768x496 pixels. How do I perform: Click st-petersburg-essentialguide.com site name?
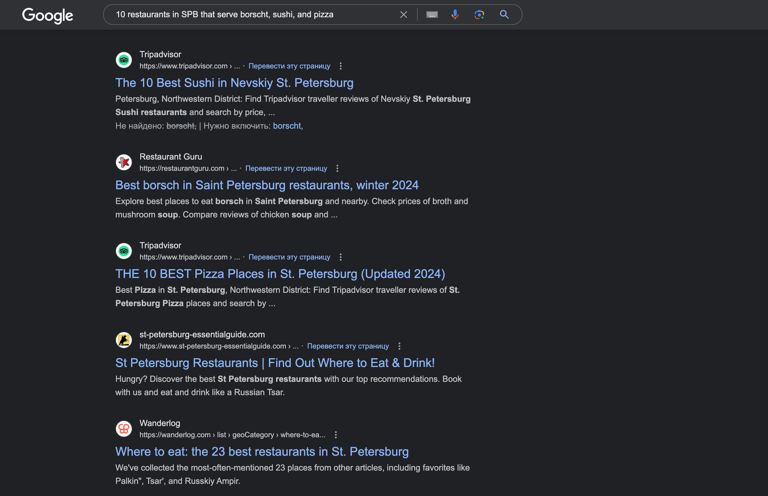(202, 334)
